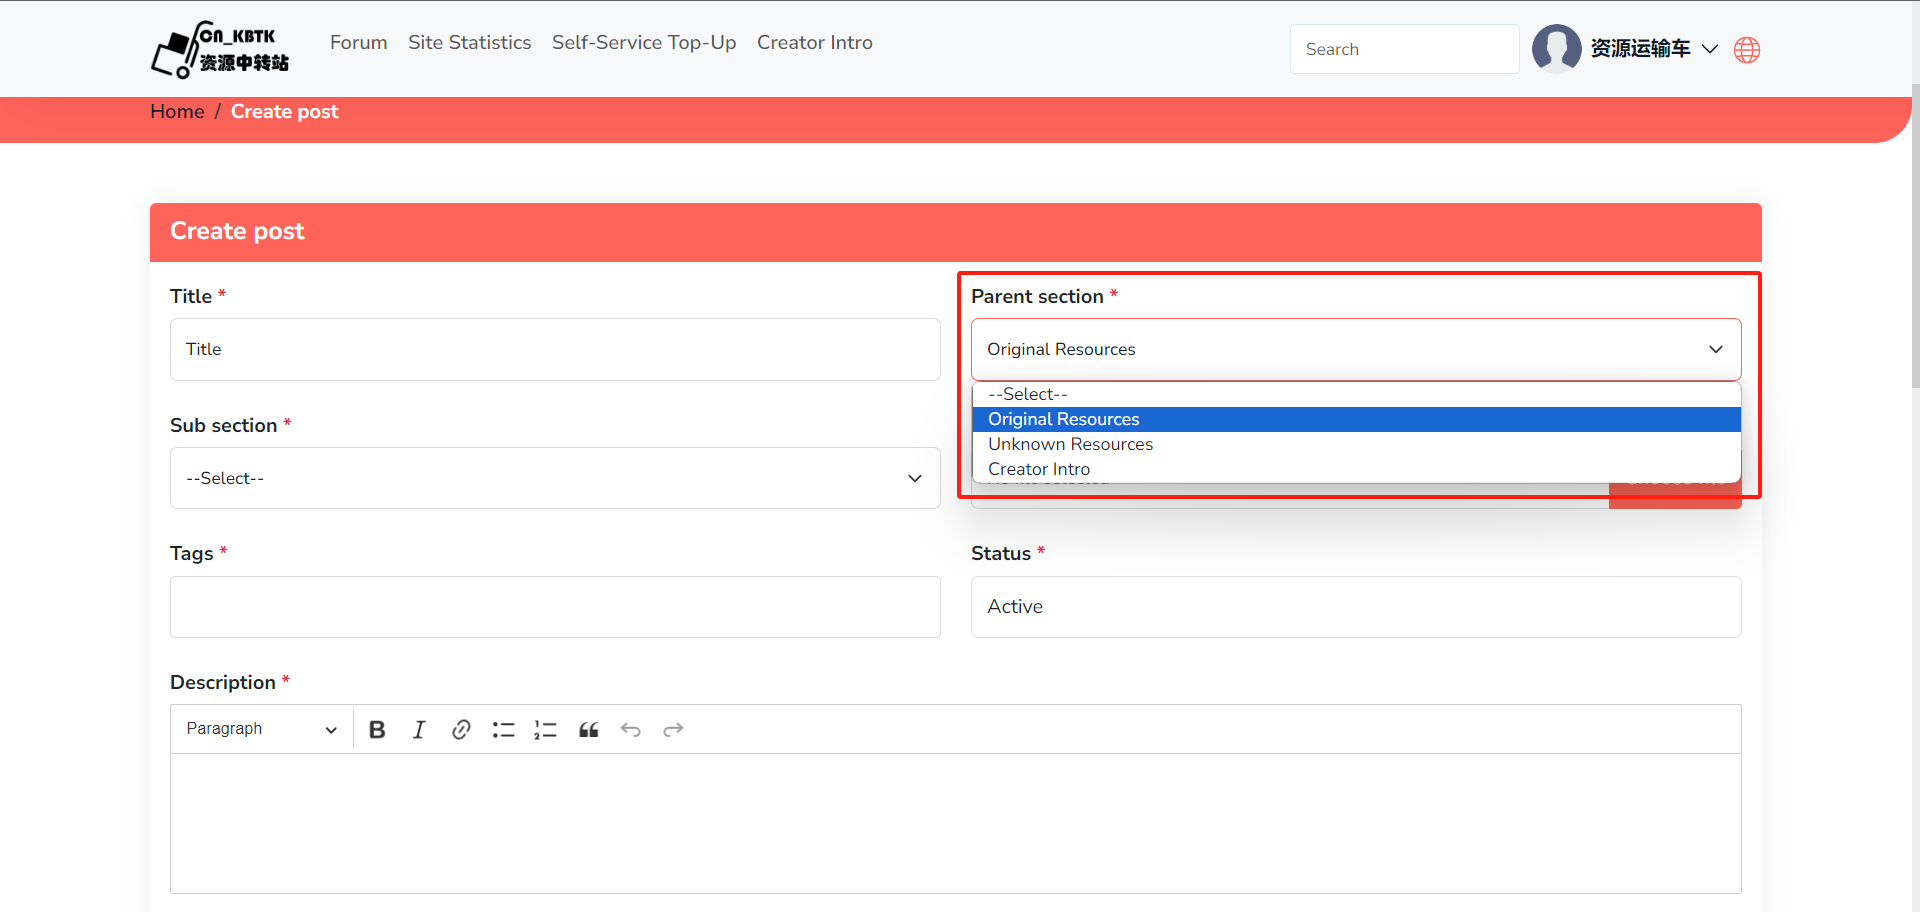1920x912 pixels.
Task: Click the CN_KBTK site logo
Action: pos(220,49)
